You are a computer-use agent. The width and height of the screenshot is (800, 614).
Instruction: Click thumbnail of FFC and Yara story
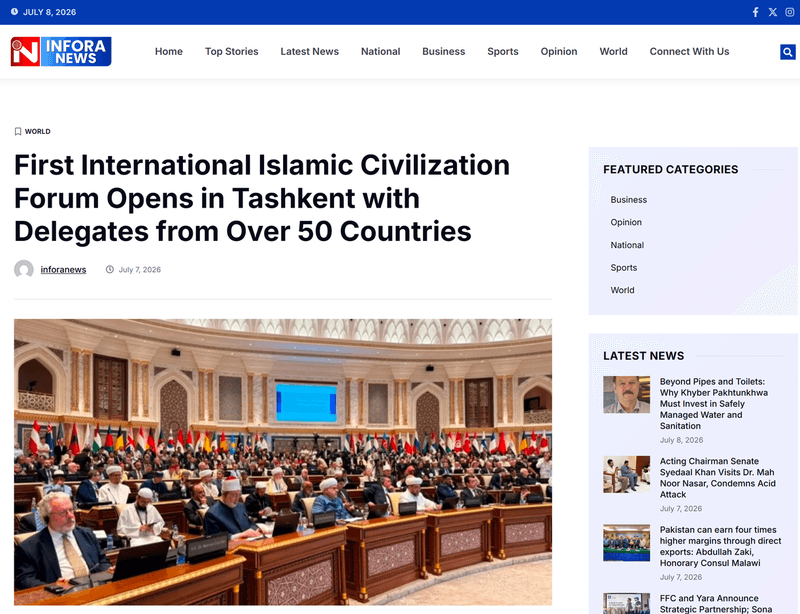coord(627,603)
